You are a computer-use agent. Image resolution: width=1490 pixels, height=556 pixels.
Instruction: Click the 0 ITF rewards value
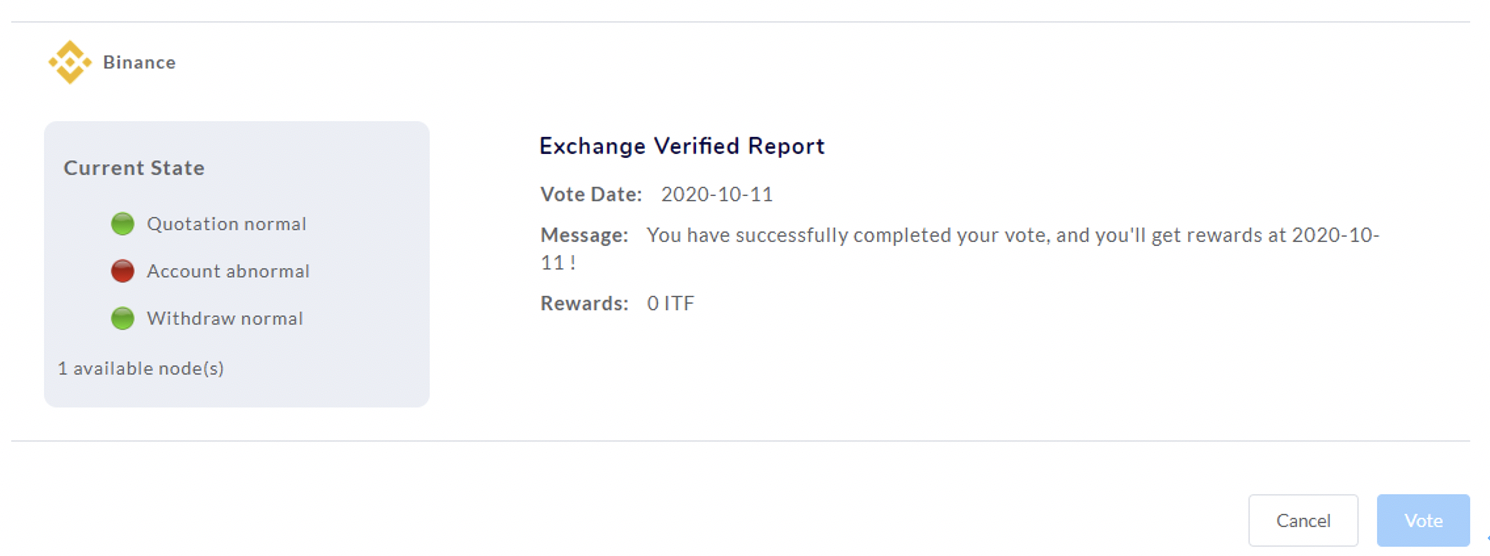pyautogui.click(x=670, y=303)
